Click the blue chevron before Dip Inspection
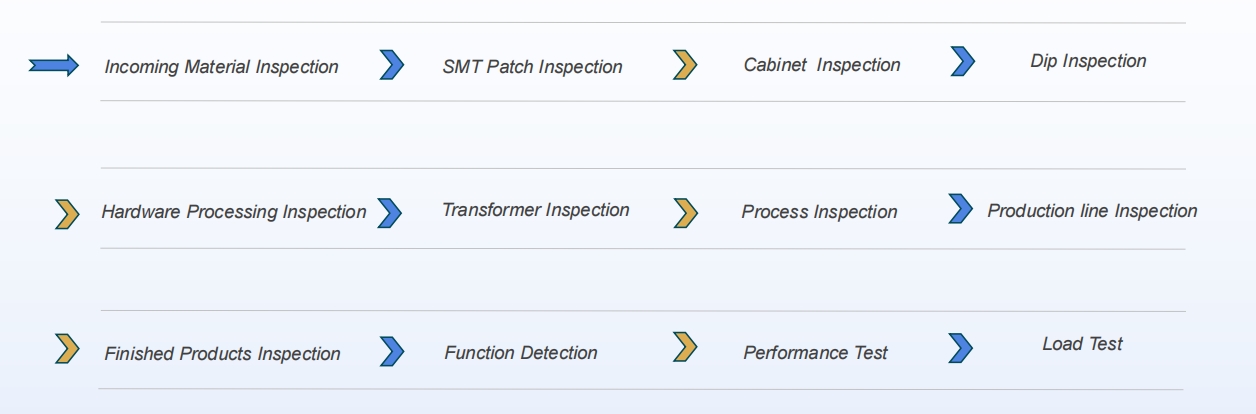 click(962, 61)
